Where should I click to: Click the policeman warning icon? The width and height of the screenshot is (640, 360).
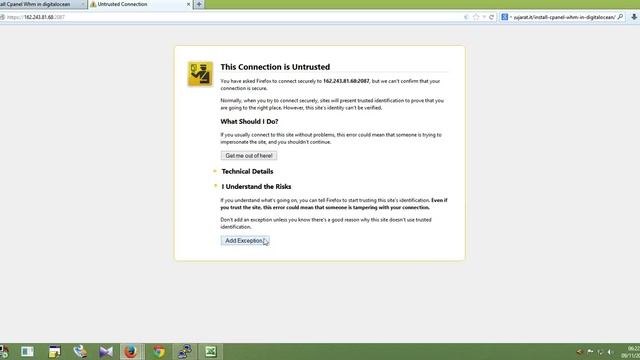(x=200, y=74)
